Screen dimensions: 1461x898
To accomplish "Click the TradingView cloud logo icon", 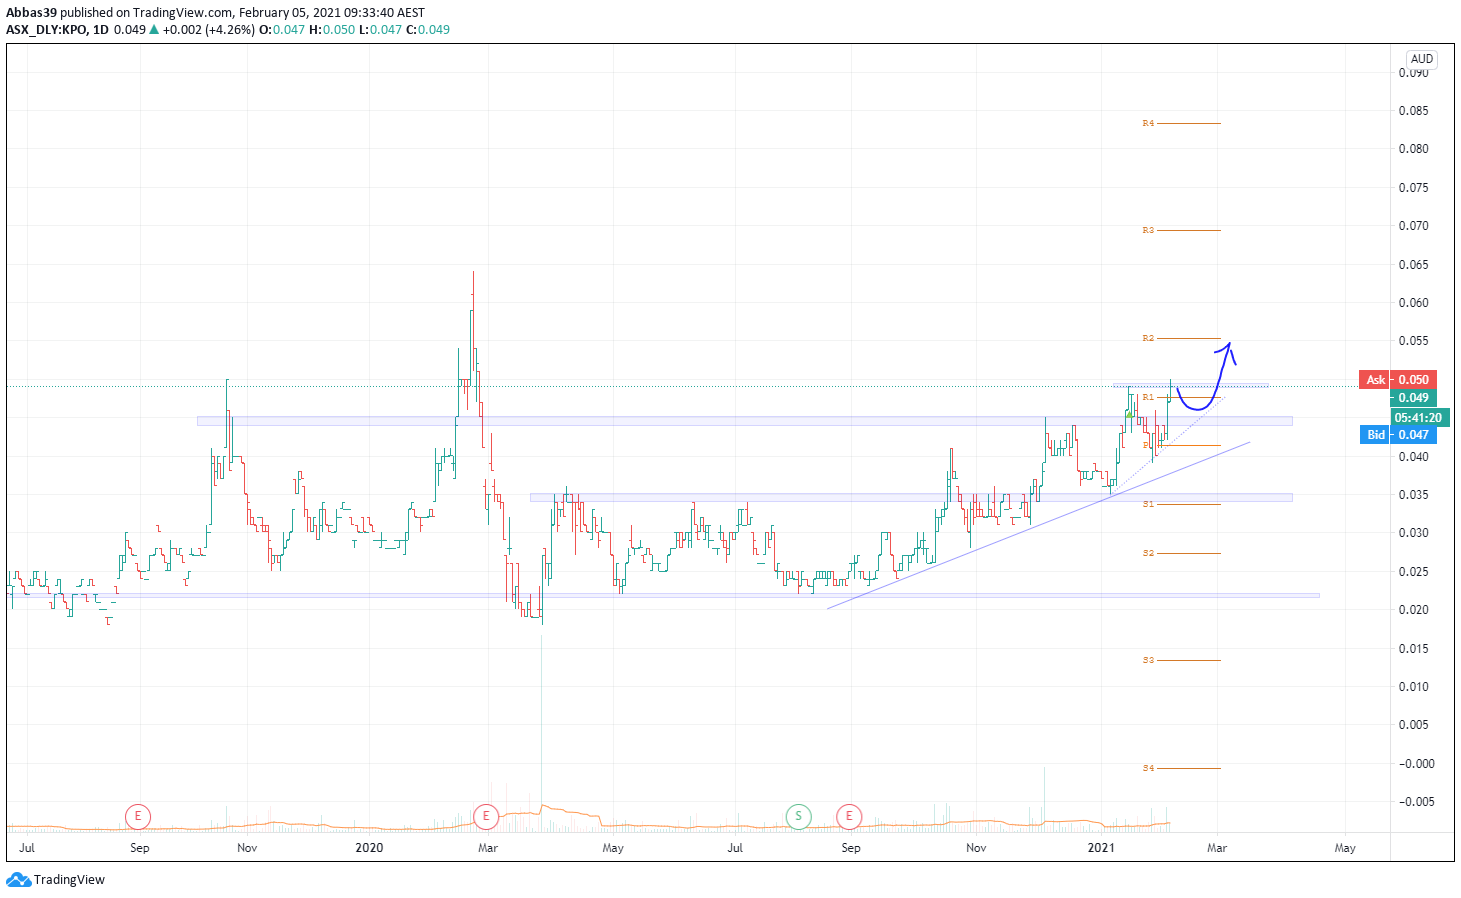I will coord(18,880).
